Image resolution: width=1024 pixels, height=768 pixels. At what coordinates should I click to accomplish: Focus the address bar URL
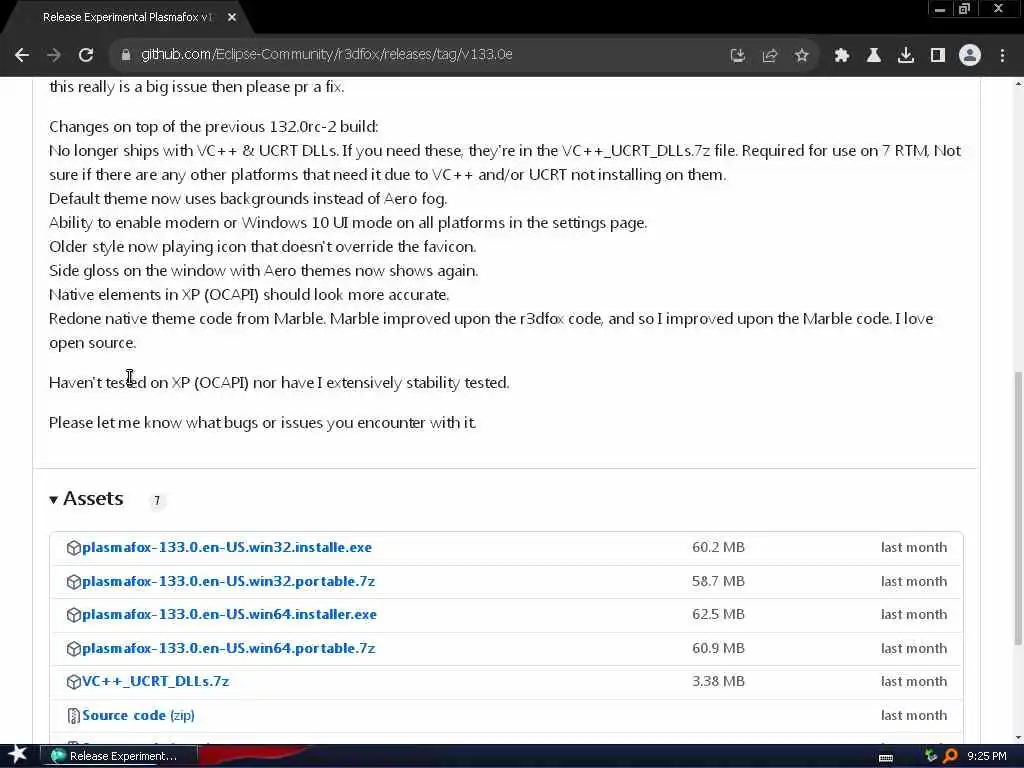[327, 55]
